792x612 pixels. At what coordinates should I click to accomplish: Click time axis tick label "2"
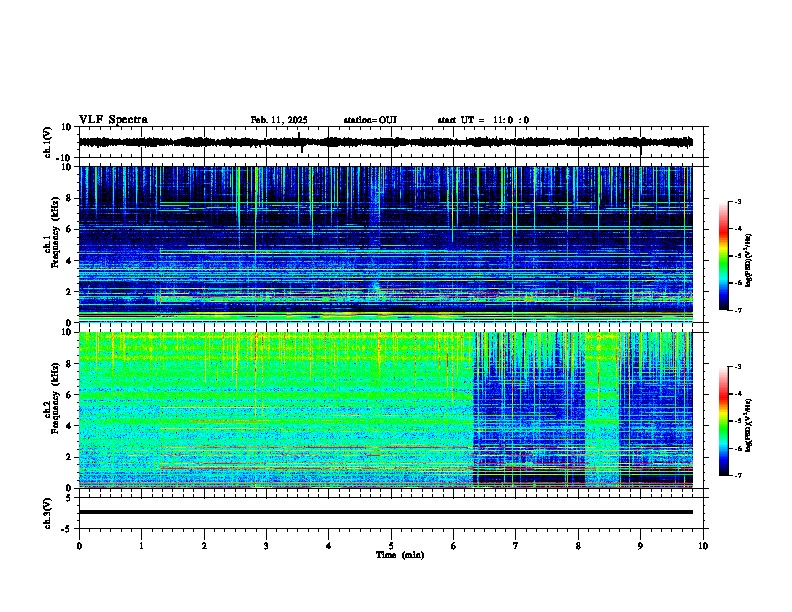coord(204,546)
